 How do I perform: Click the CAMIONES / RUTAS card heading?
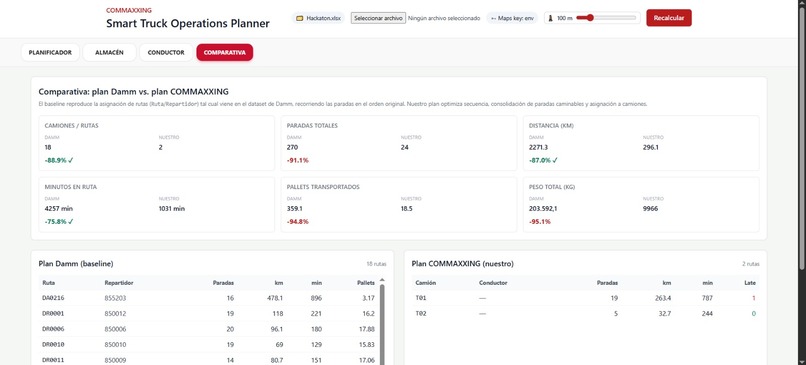click(x=71, y=125)
